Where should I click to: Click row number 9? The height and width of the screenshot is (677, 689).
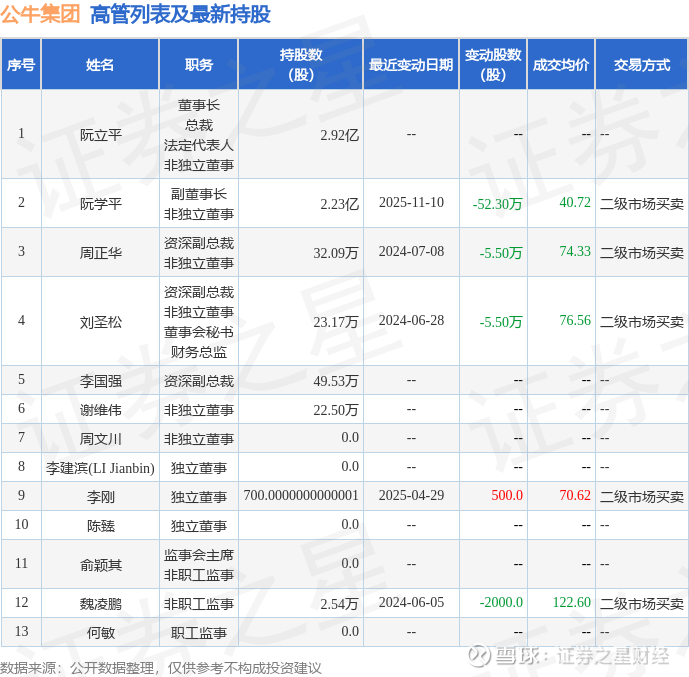(22, 496)
